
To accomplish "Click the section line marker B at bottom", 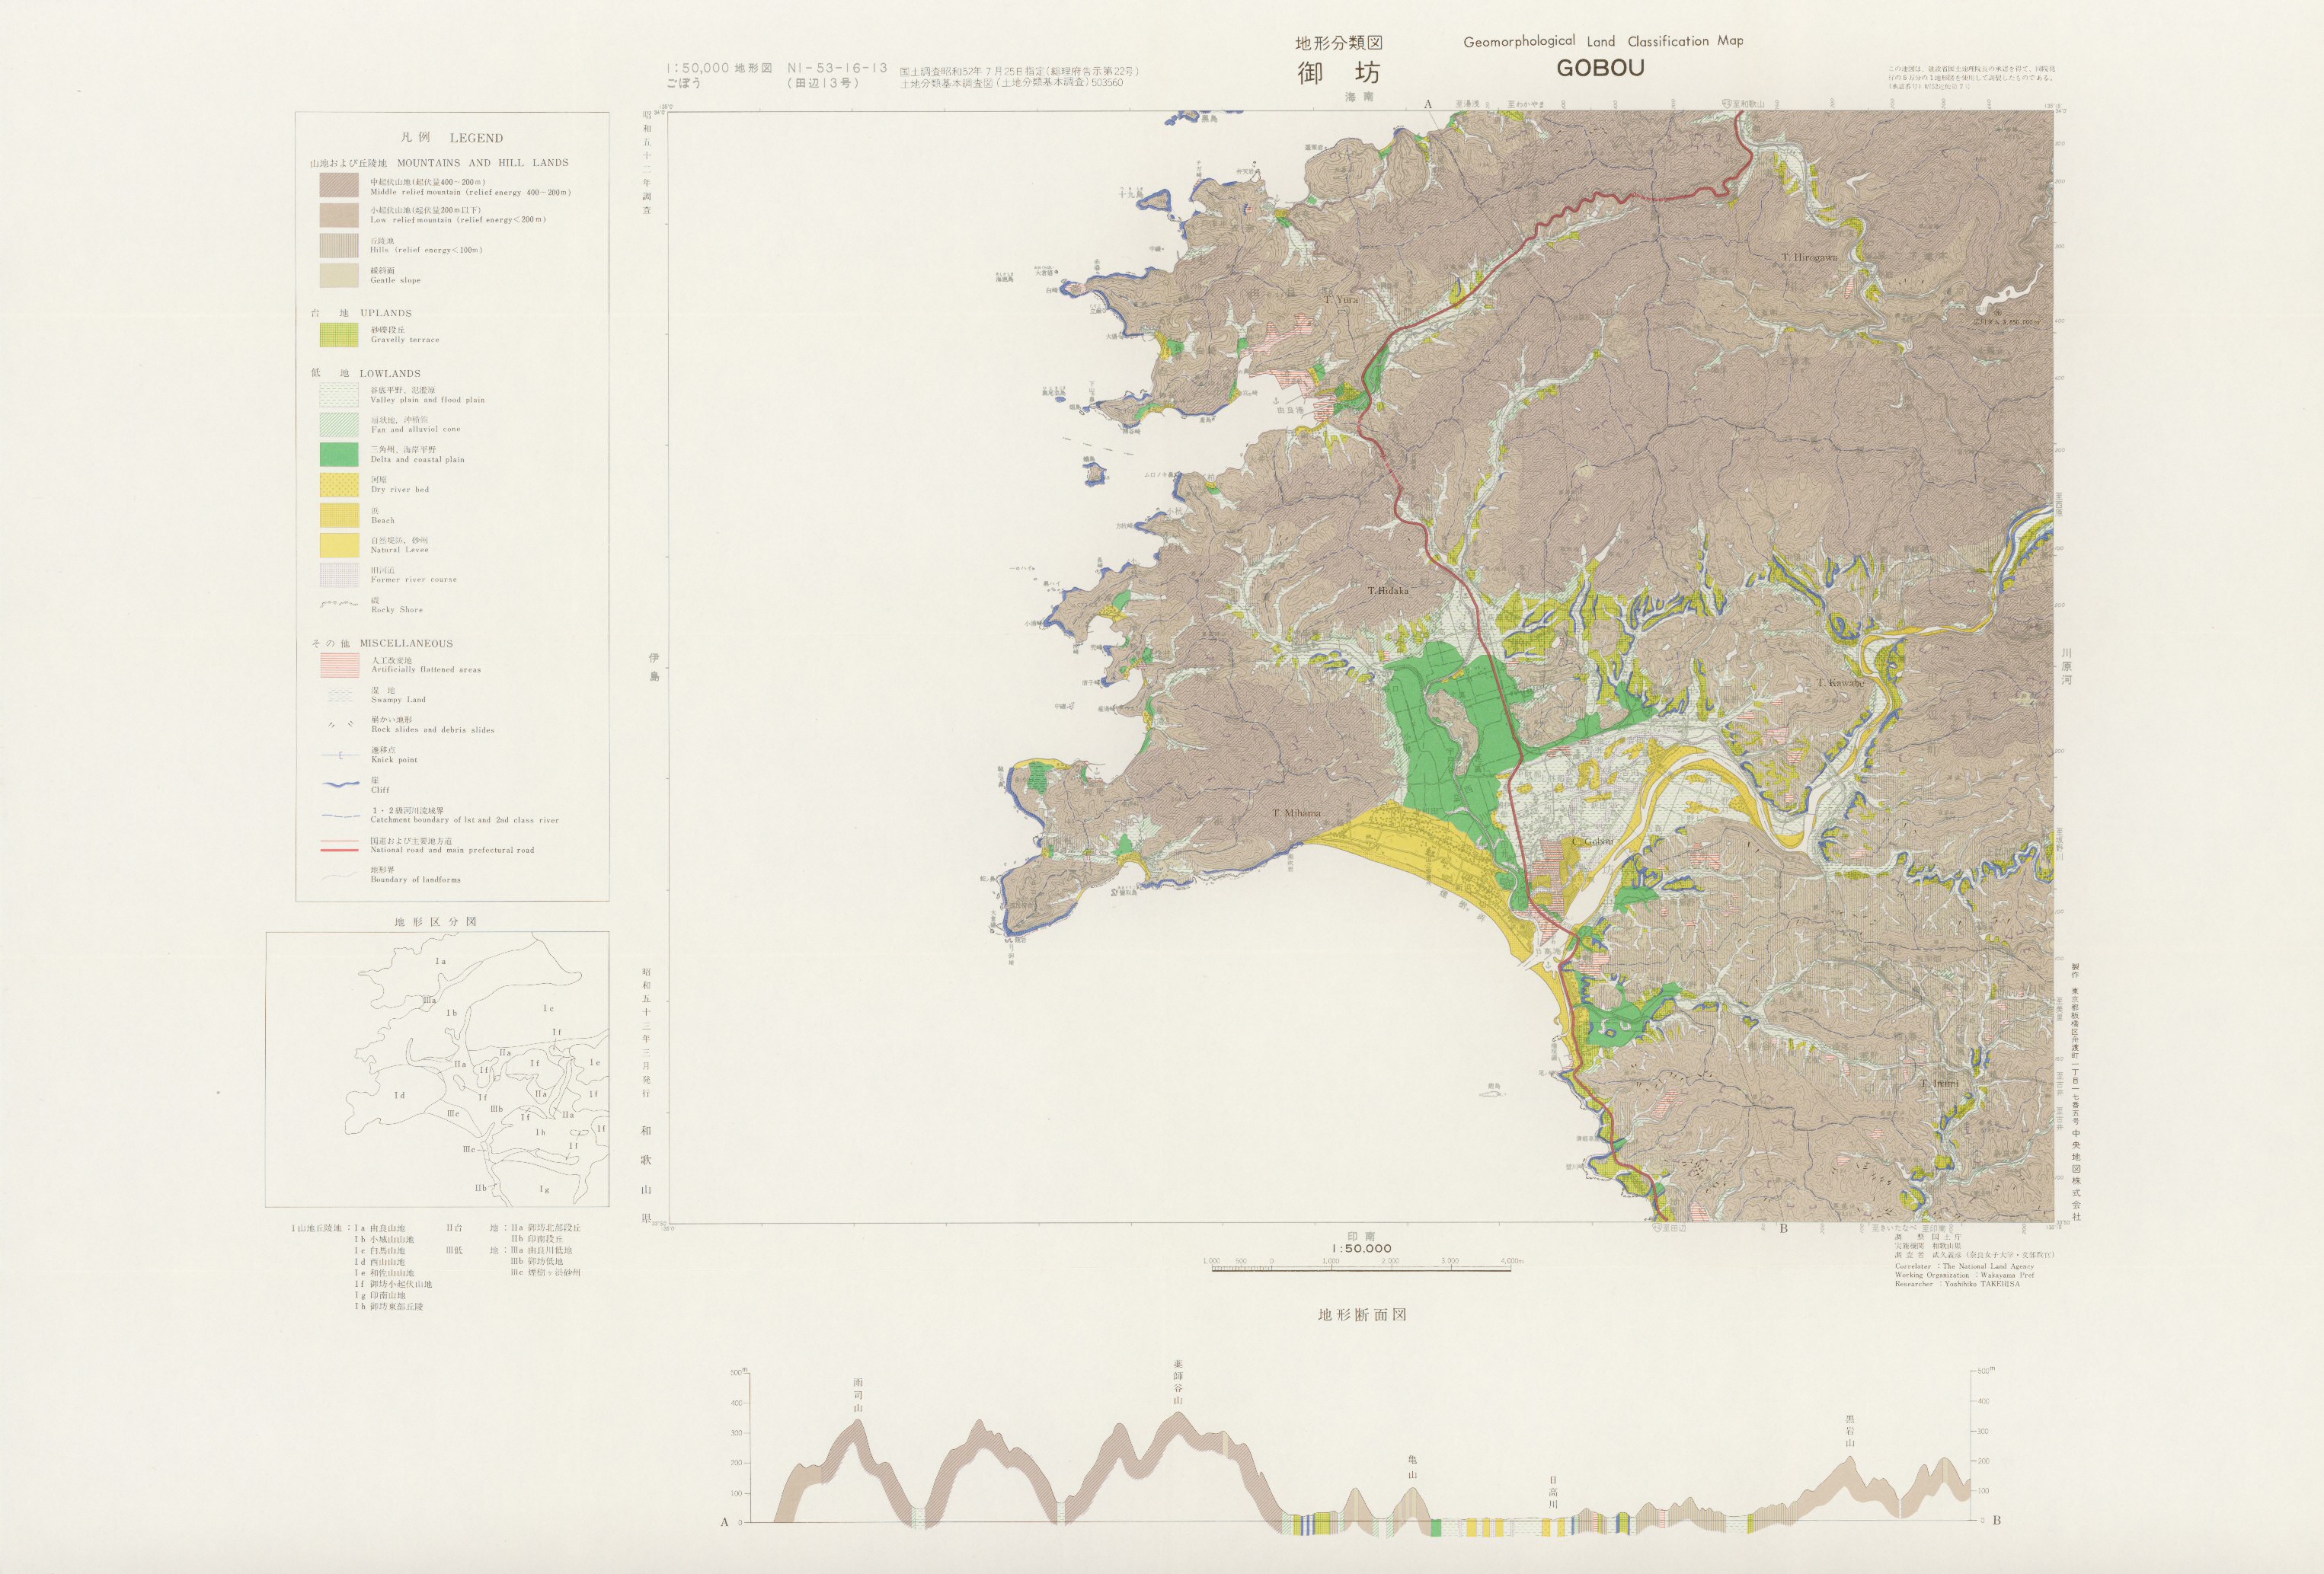I will pyautogui.click(x=1784, y=1229).
